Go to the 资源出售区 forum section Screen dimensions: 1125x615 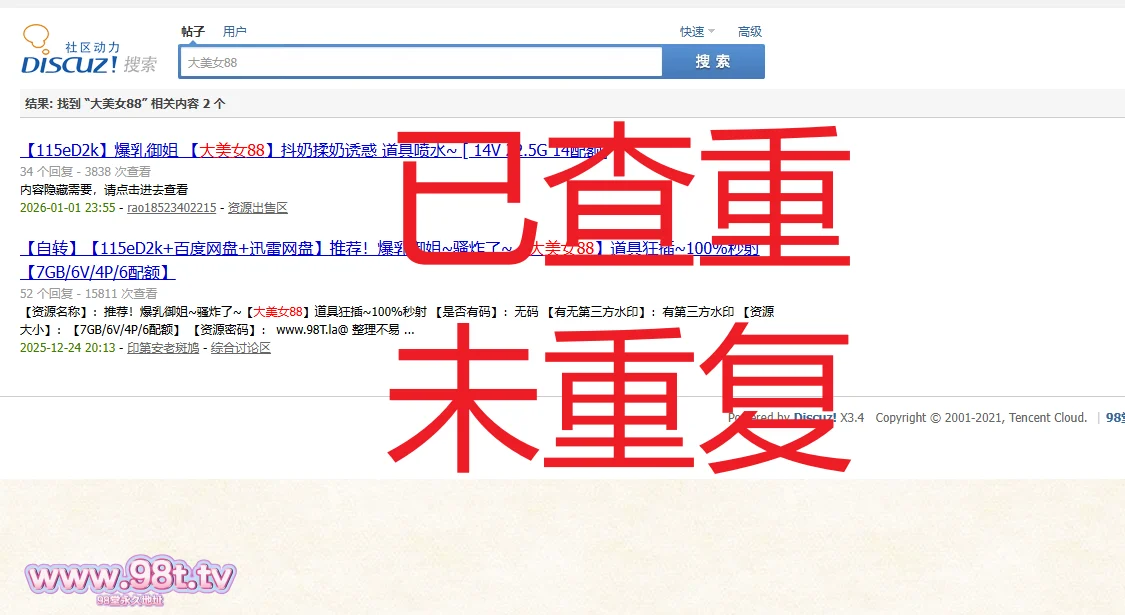click(x=257, y=208)
